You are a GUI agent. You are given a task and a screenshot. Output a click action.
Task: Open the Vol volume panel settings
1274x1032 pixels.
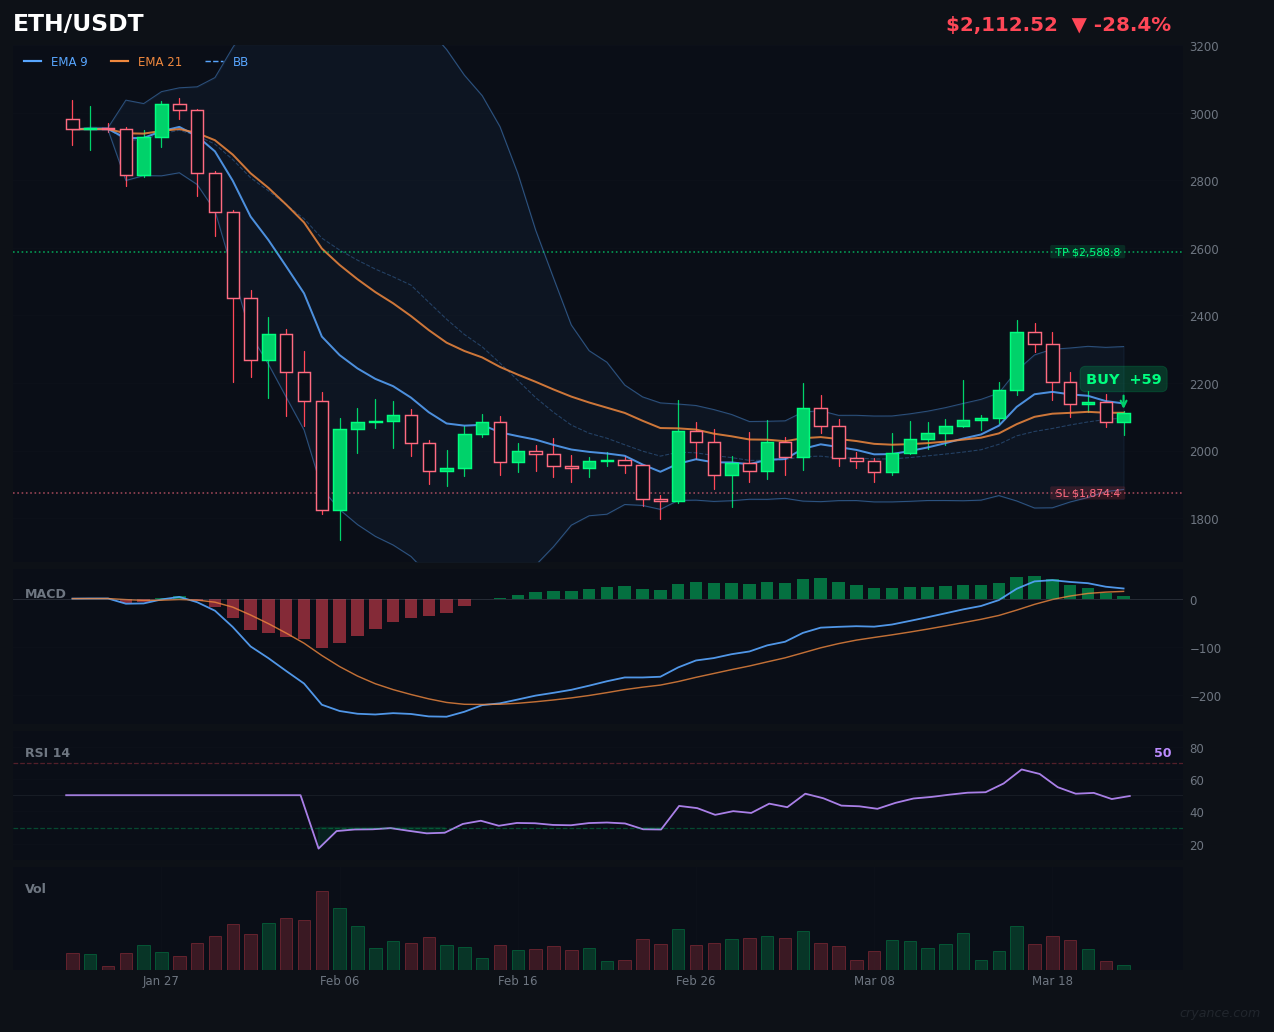click(x=35, y=888)
